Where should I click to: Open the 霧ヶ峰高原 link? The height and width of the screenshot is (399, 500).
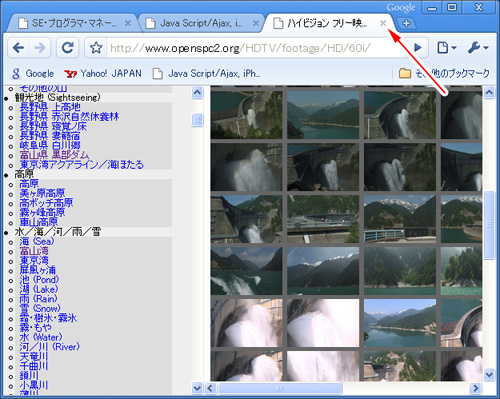click(42, 213)
